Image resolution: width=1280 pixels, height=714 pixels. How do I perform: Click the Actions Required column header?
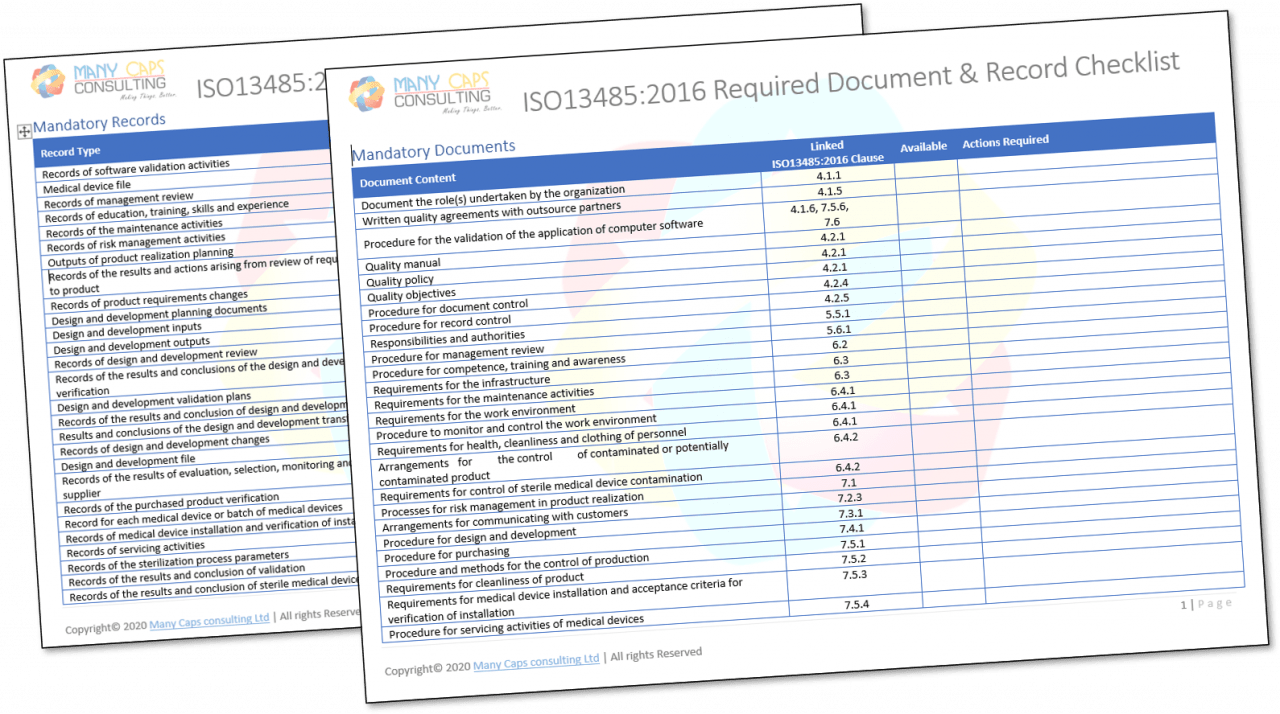click(1005, 141)
